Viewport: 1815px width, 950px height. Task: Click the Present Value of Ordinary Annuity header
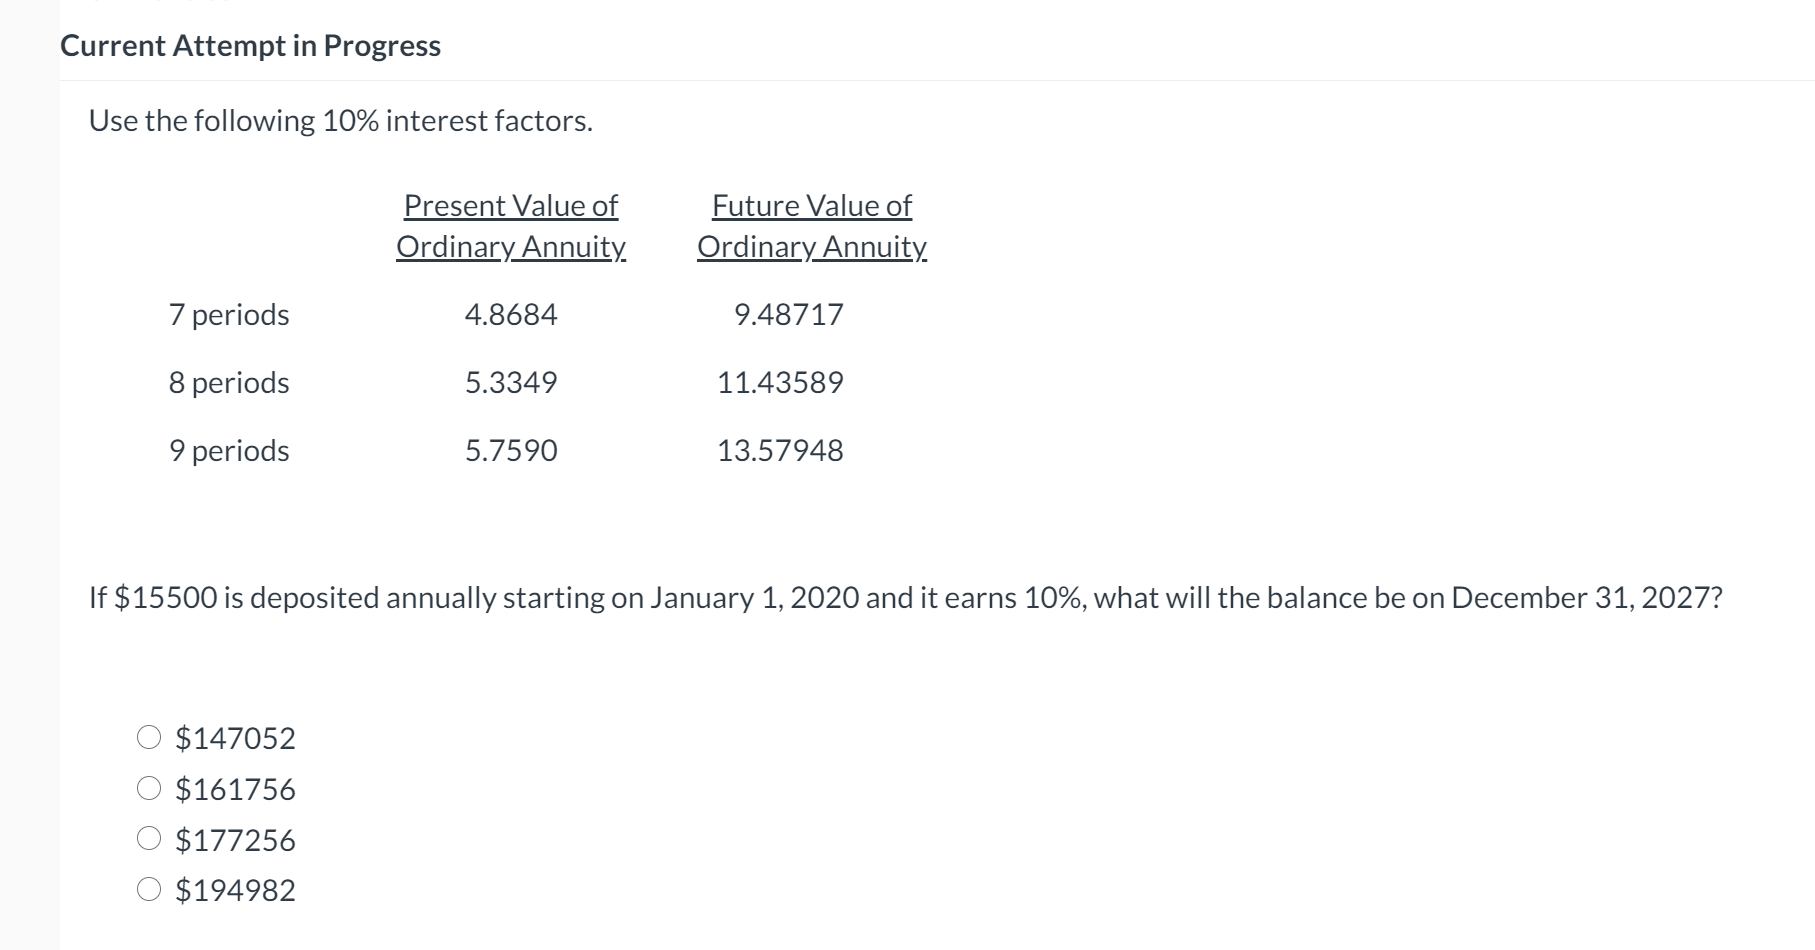point(510,226)
